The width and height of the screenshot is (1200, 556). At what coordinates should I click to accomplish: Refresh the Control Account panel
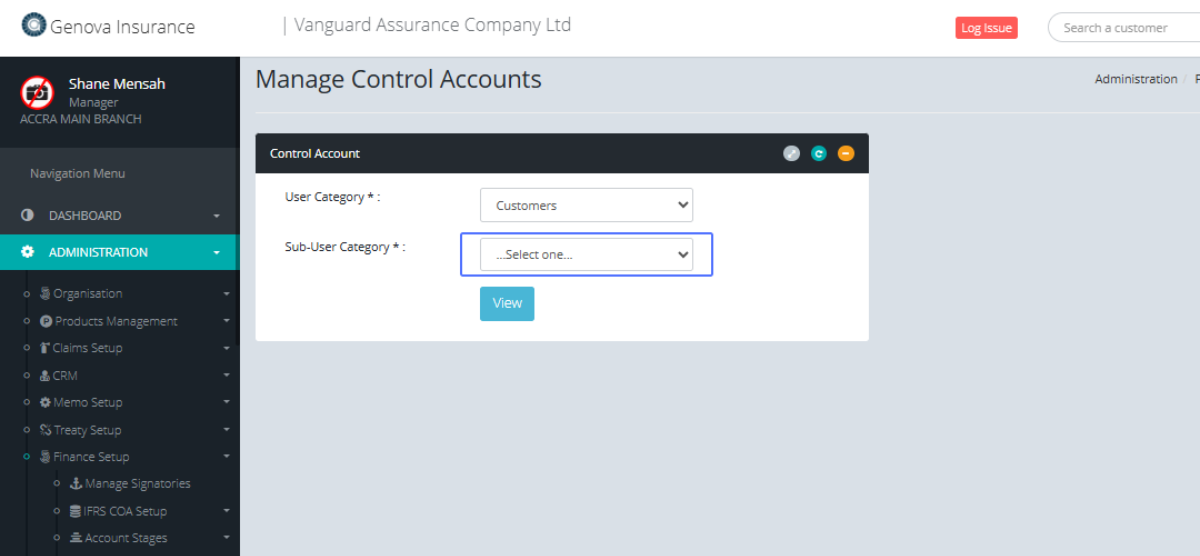pos(819,153)
